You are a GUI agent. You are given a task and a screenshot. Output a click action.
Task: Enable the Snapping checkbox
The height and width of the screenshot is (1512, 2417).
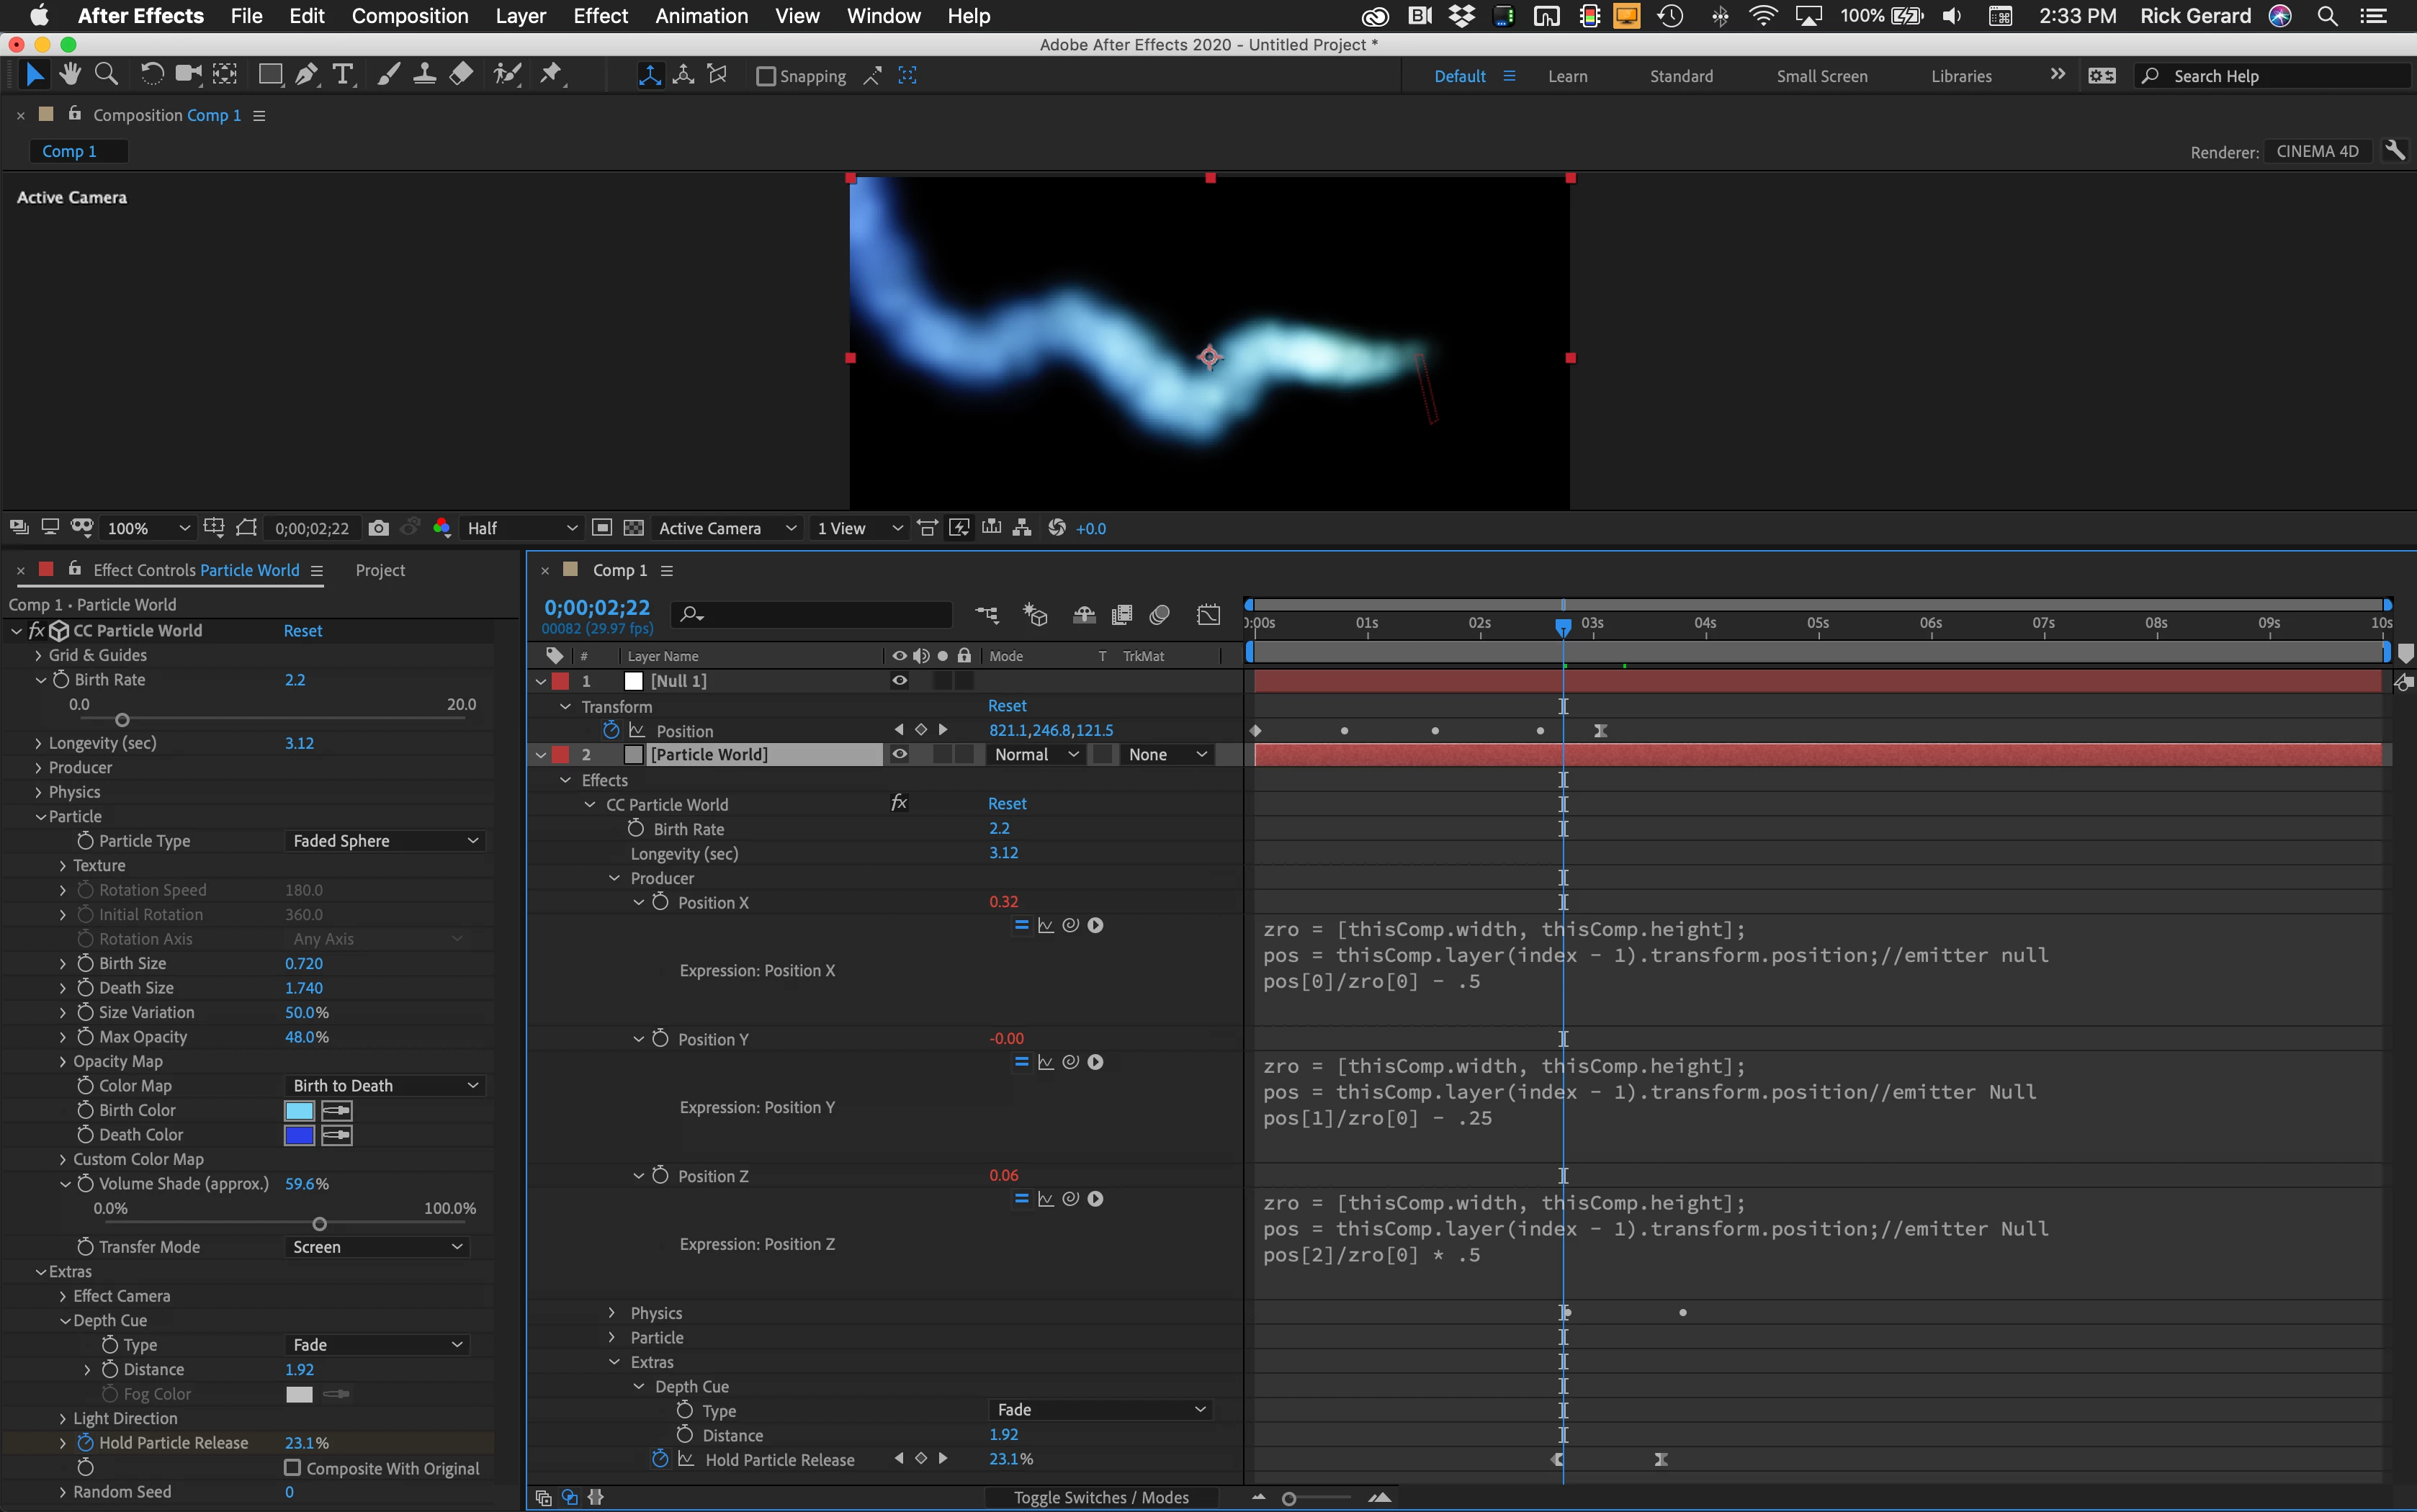coord(766,76)
